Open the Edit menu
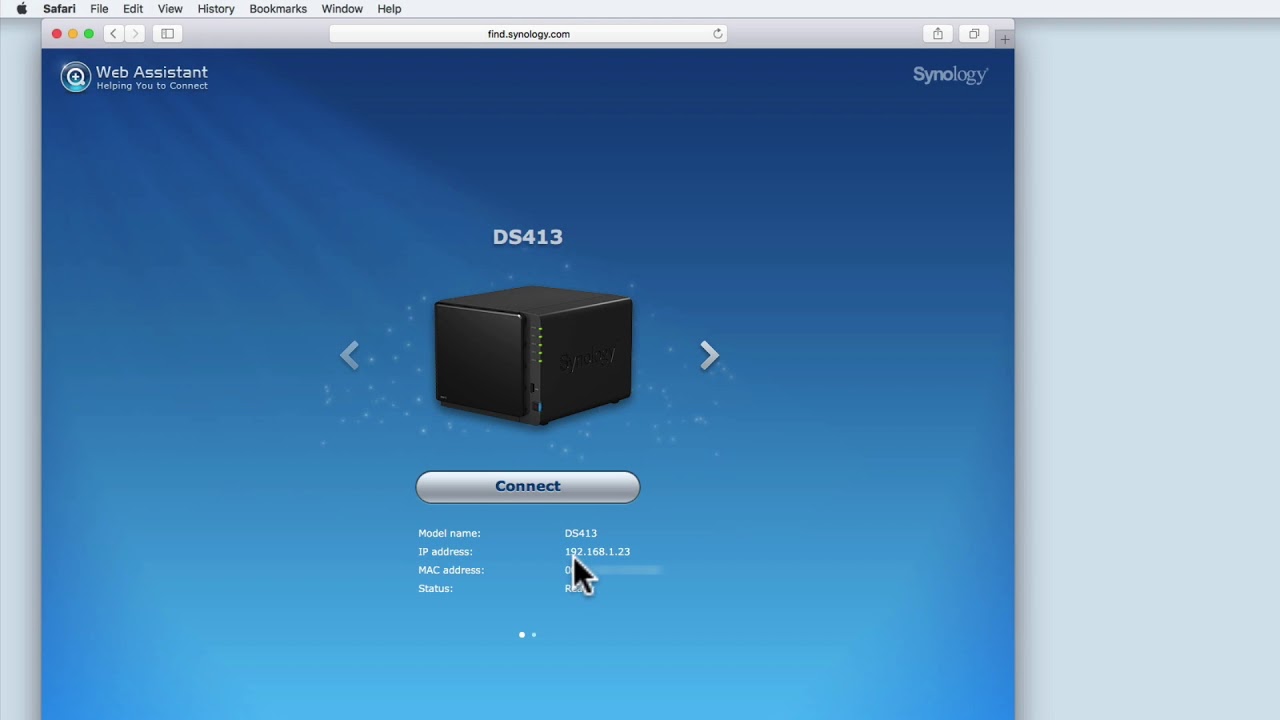 pyautogui.click(x=133, y=9)
